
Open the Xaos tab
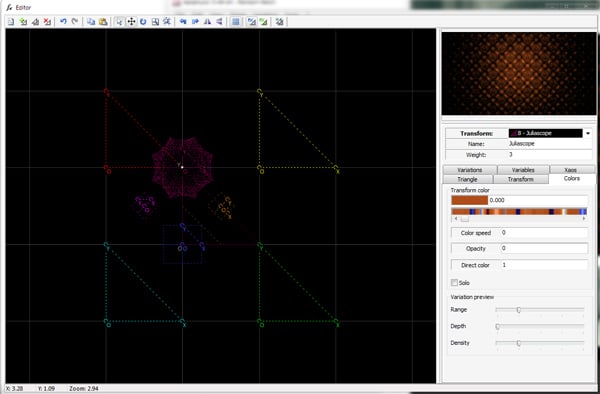(x=572, y=170)
